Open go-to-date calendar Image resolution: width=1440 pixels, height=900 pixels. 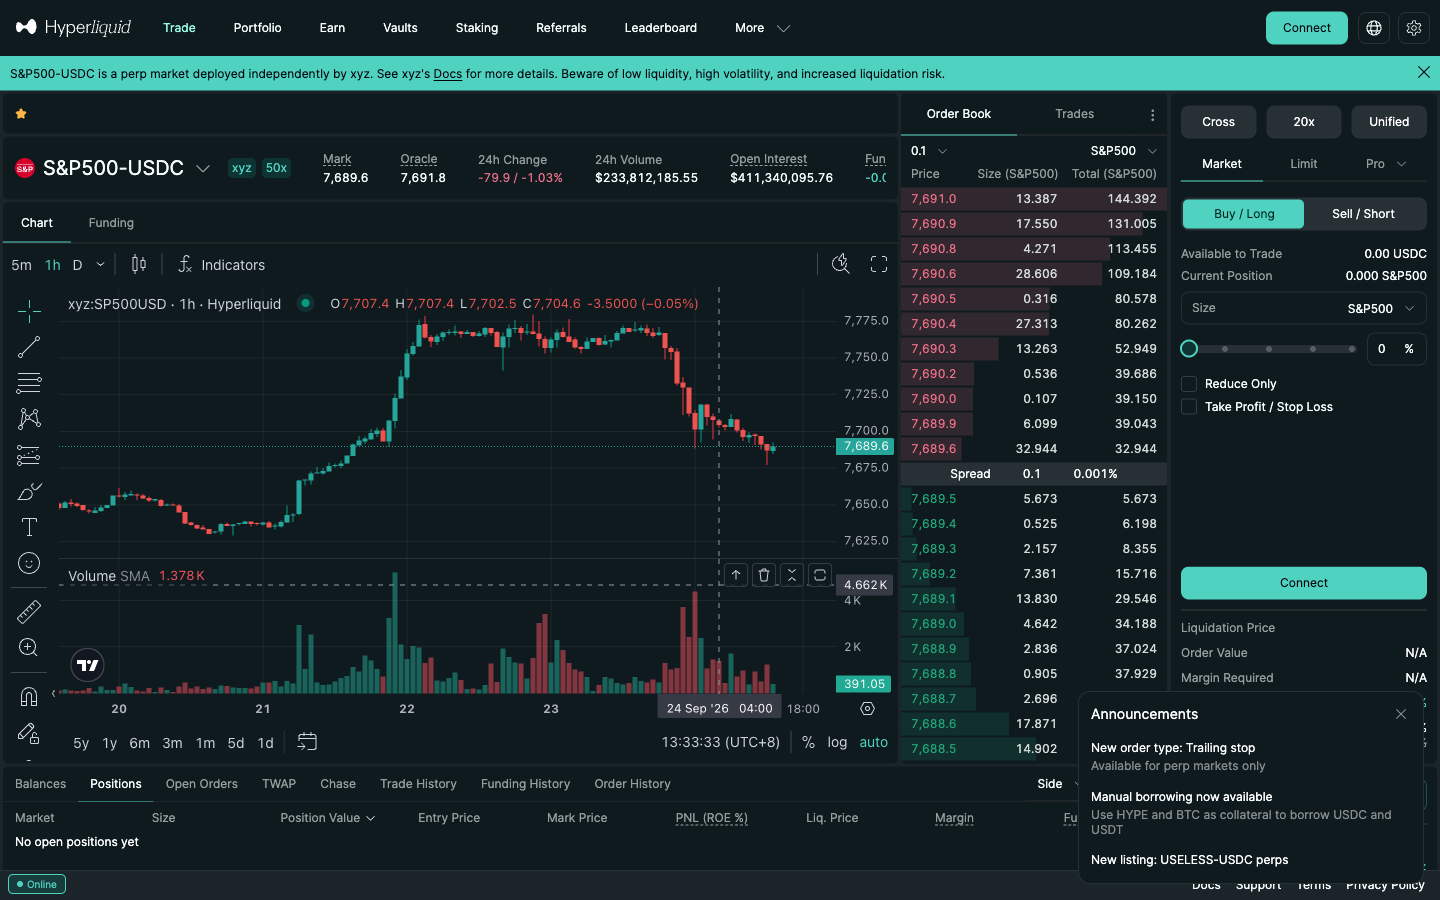pyautogui.click(x=307, y=742)
